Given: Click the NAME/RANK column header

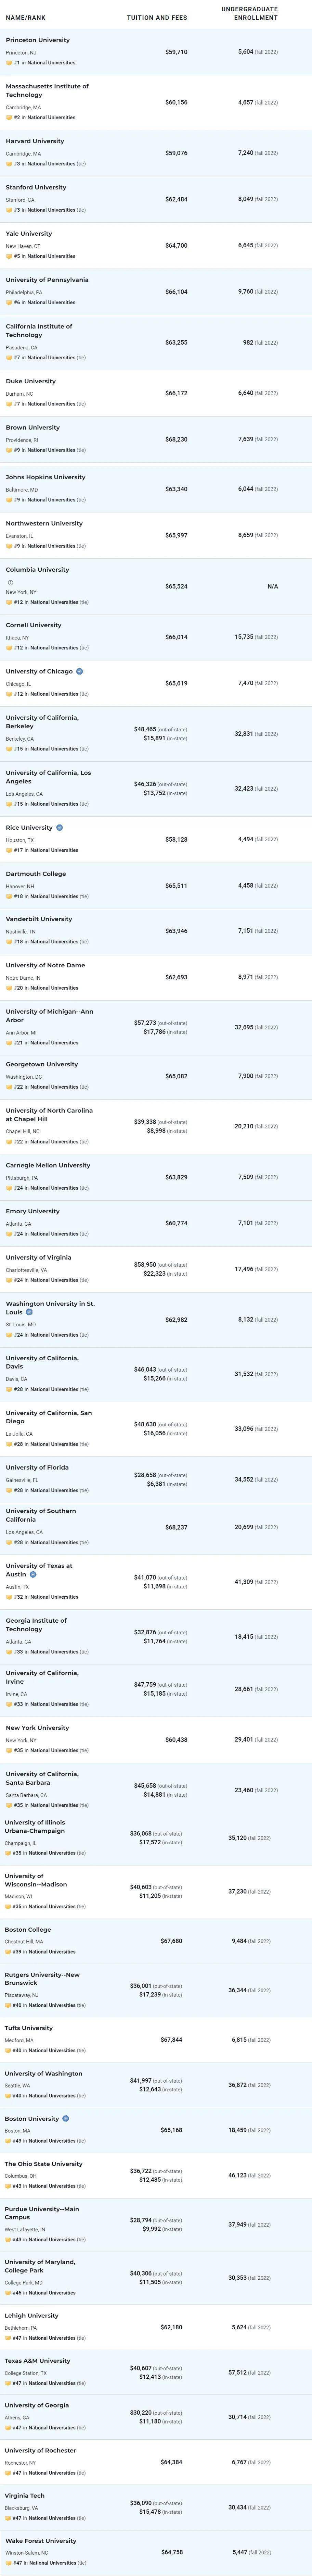Looking at the screenshot, I should click(x=26, y=18).
